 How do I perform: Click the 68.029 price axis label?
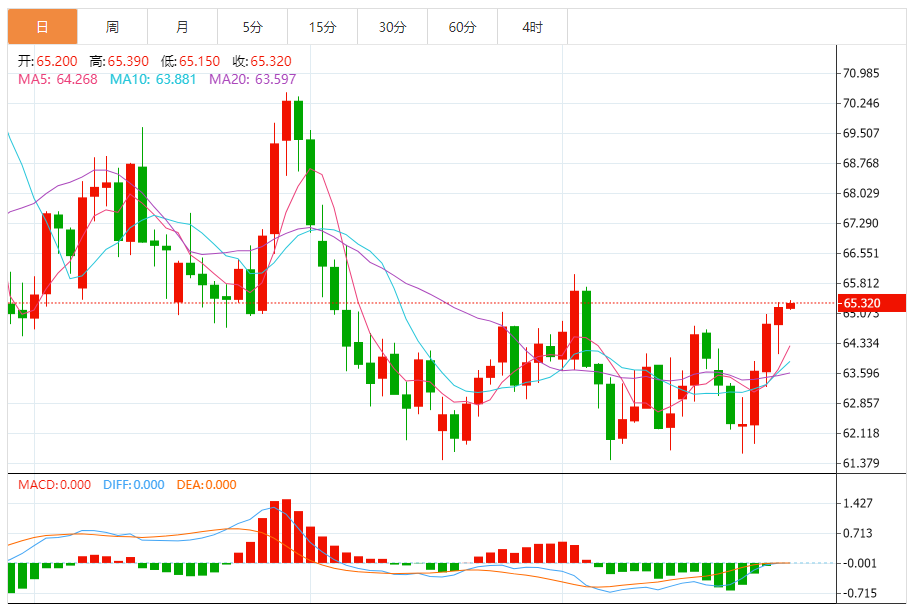(x=861, y=193)
